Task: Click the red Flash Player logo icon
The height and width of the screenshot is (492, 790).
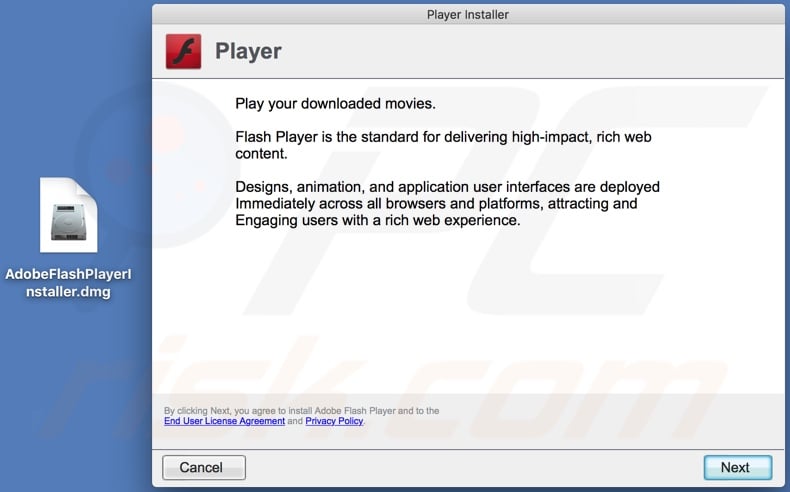Action: point(183,51)
